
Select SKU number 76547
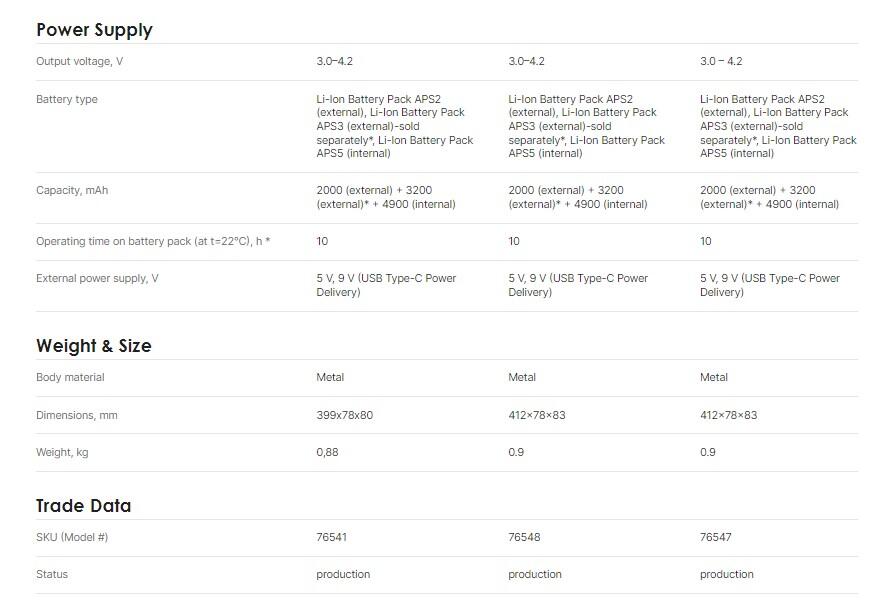716,538
